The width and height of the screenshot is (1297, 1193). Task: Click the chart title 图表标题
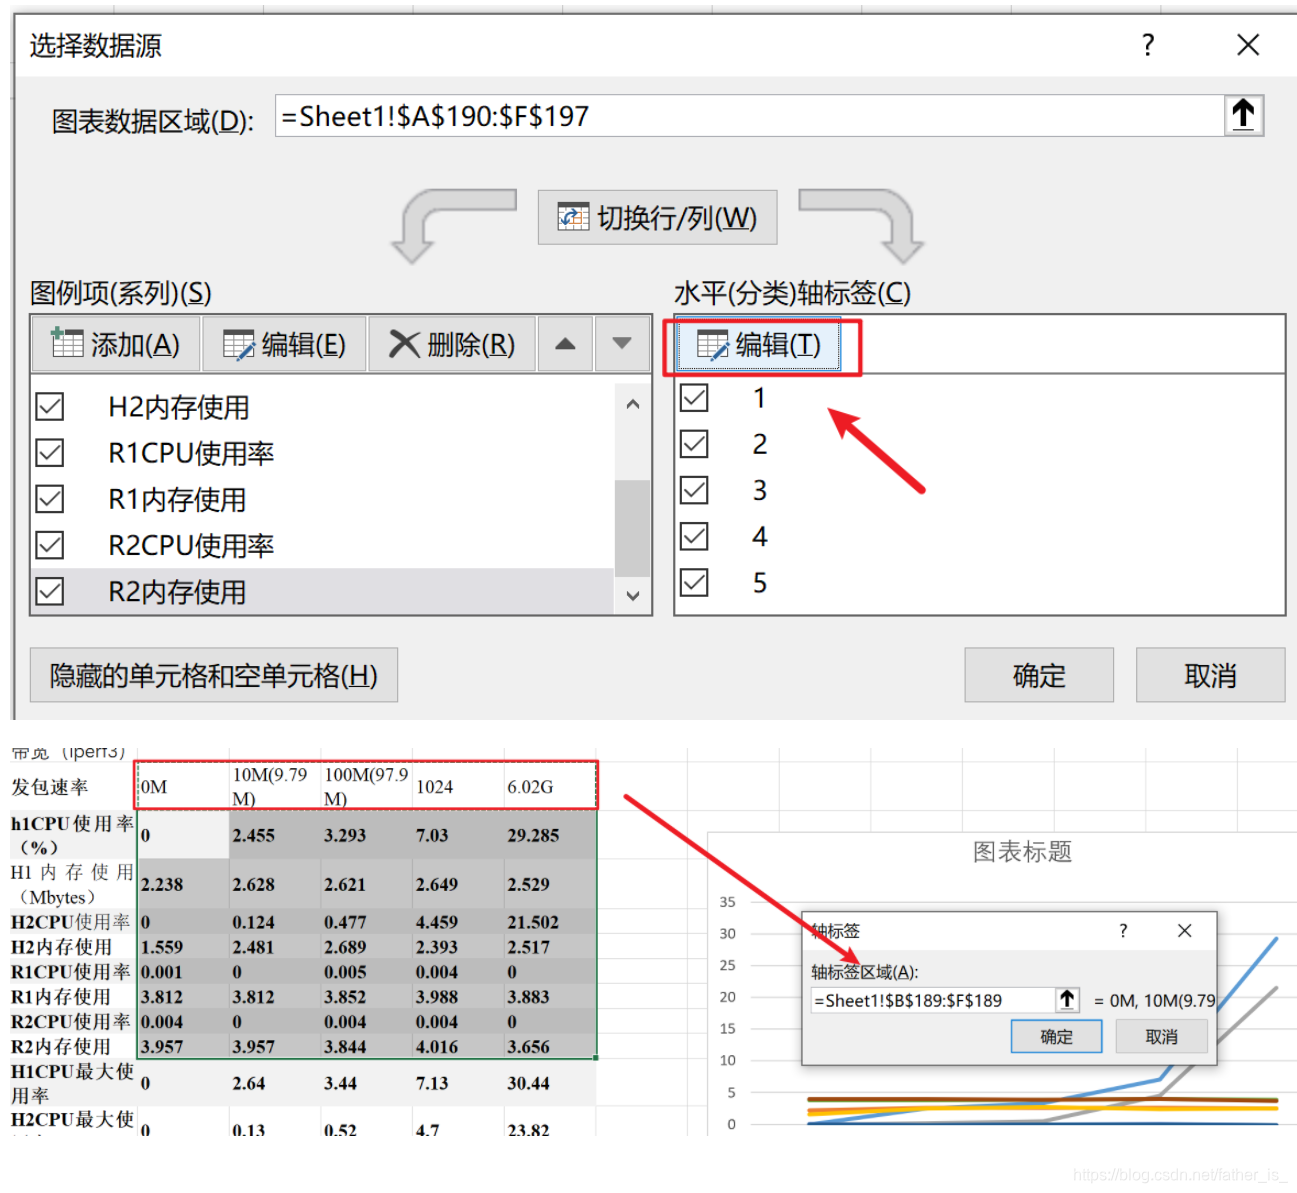click(1022, 852)
